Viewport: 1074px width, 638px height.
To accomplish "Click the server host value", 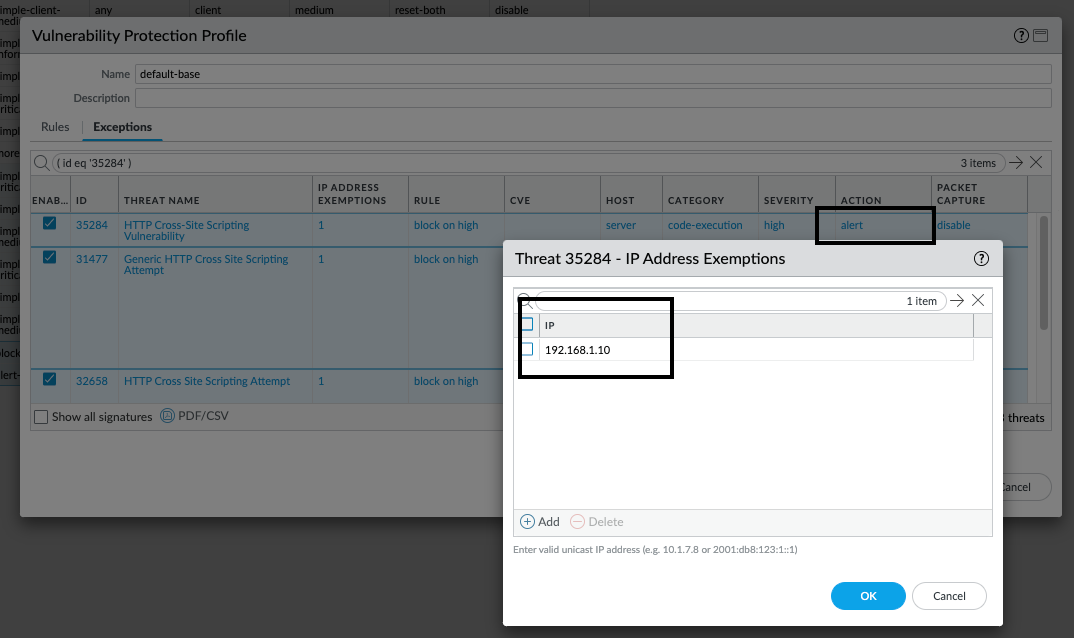I will click(x=621, y=225).
